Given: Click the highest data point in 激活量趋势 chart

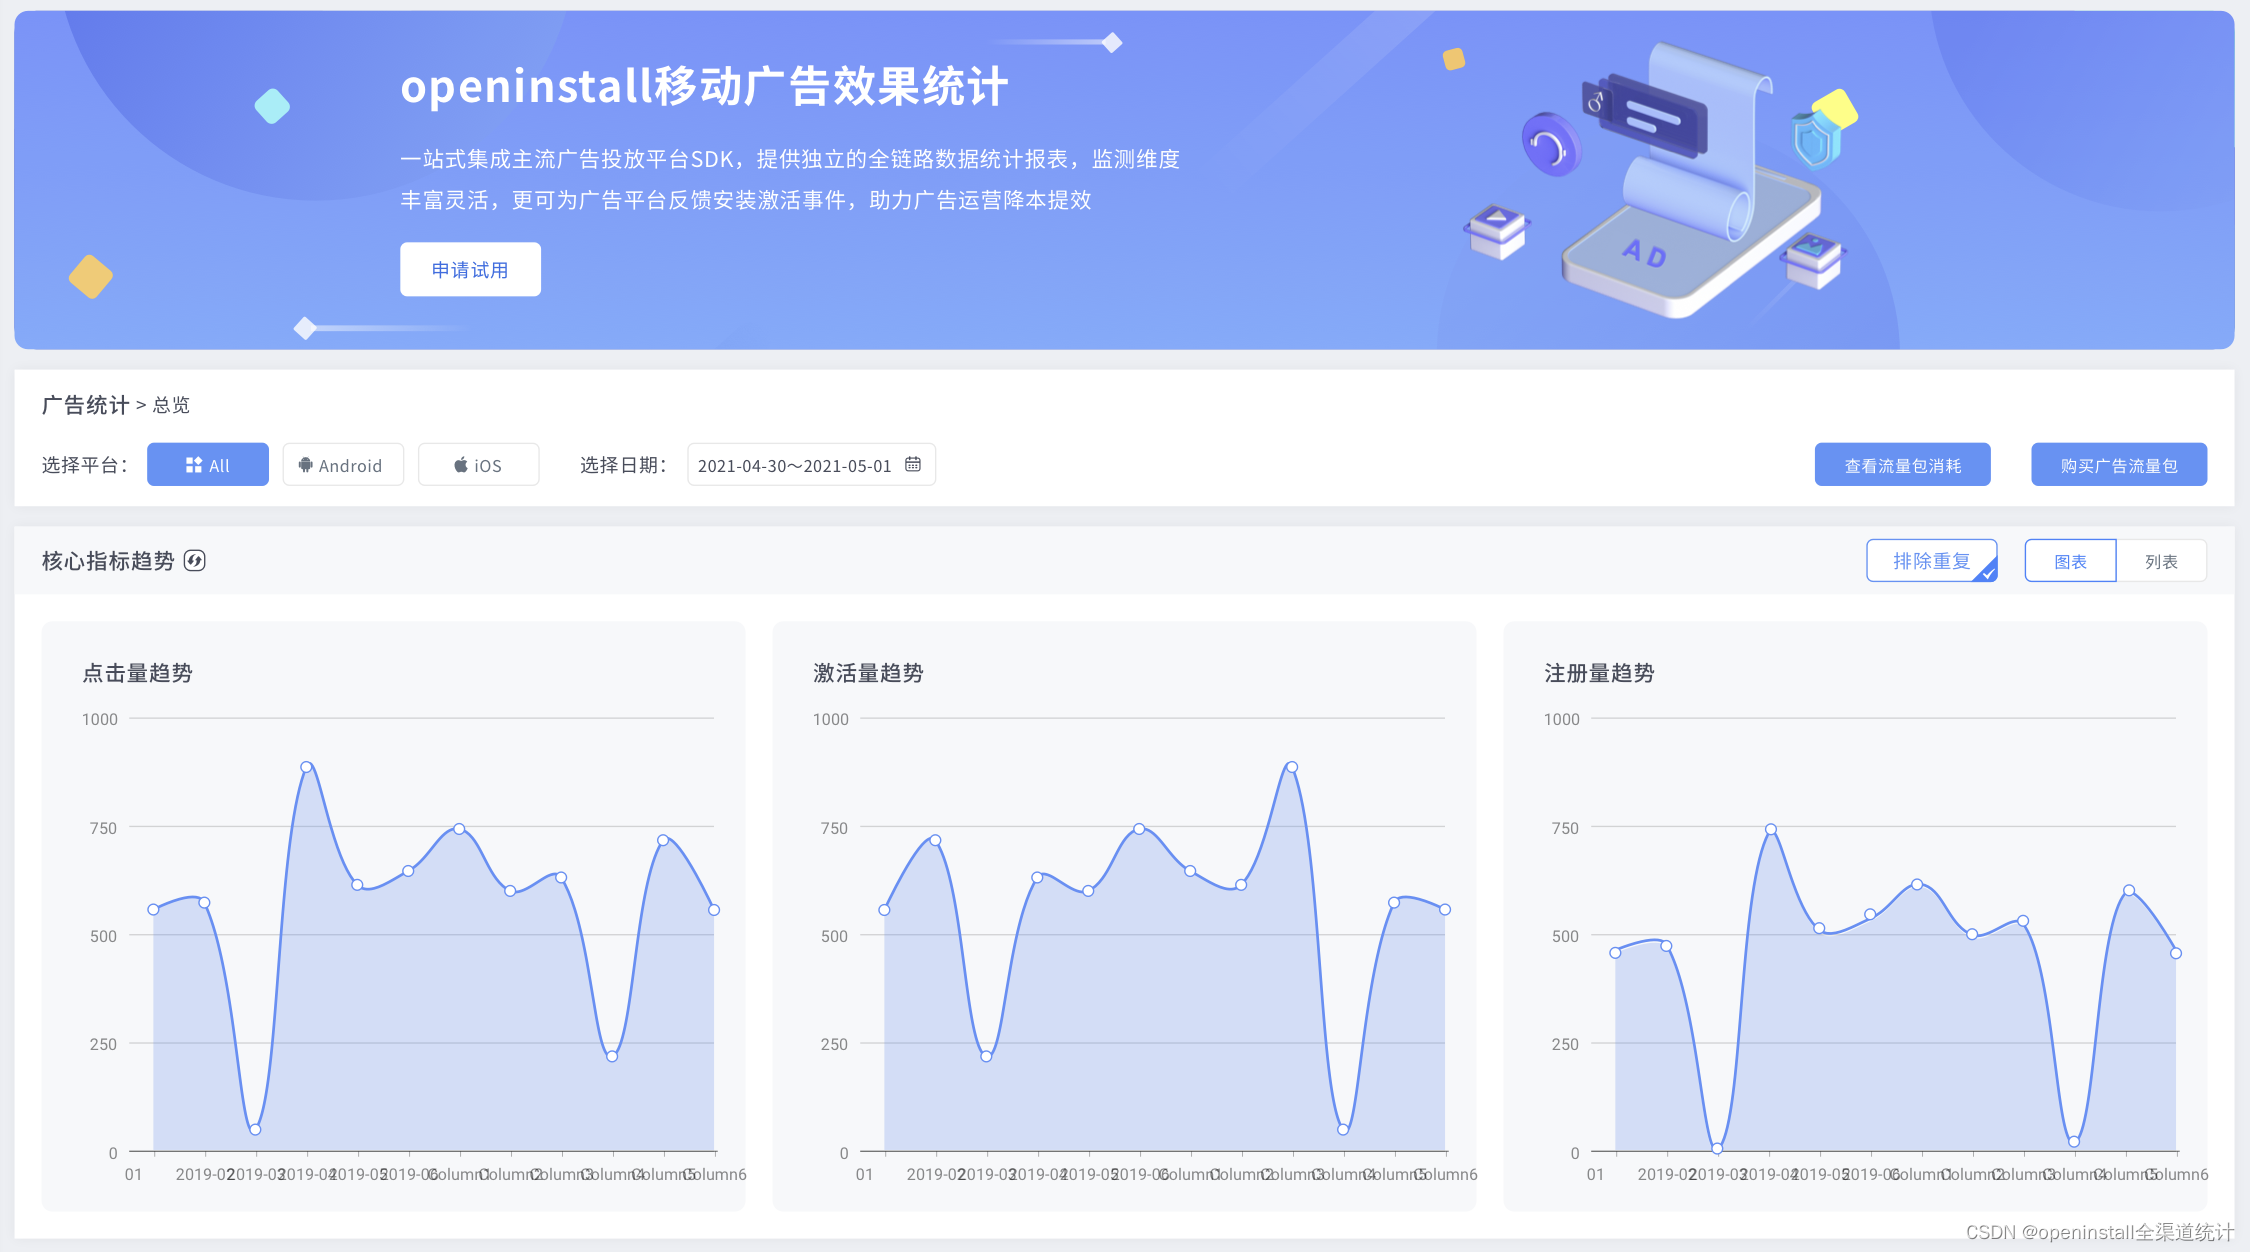Looking at the screenshot, I should [x=1291, y=767].
